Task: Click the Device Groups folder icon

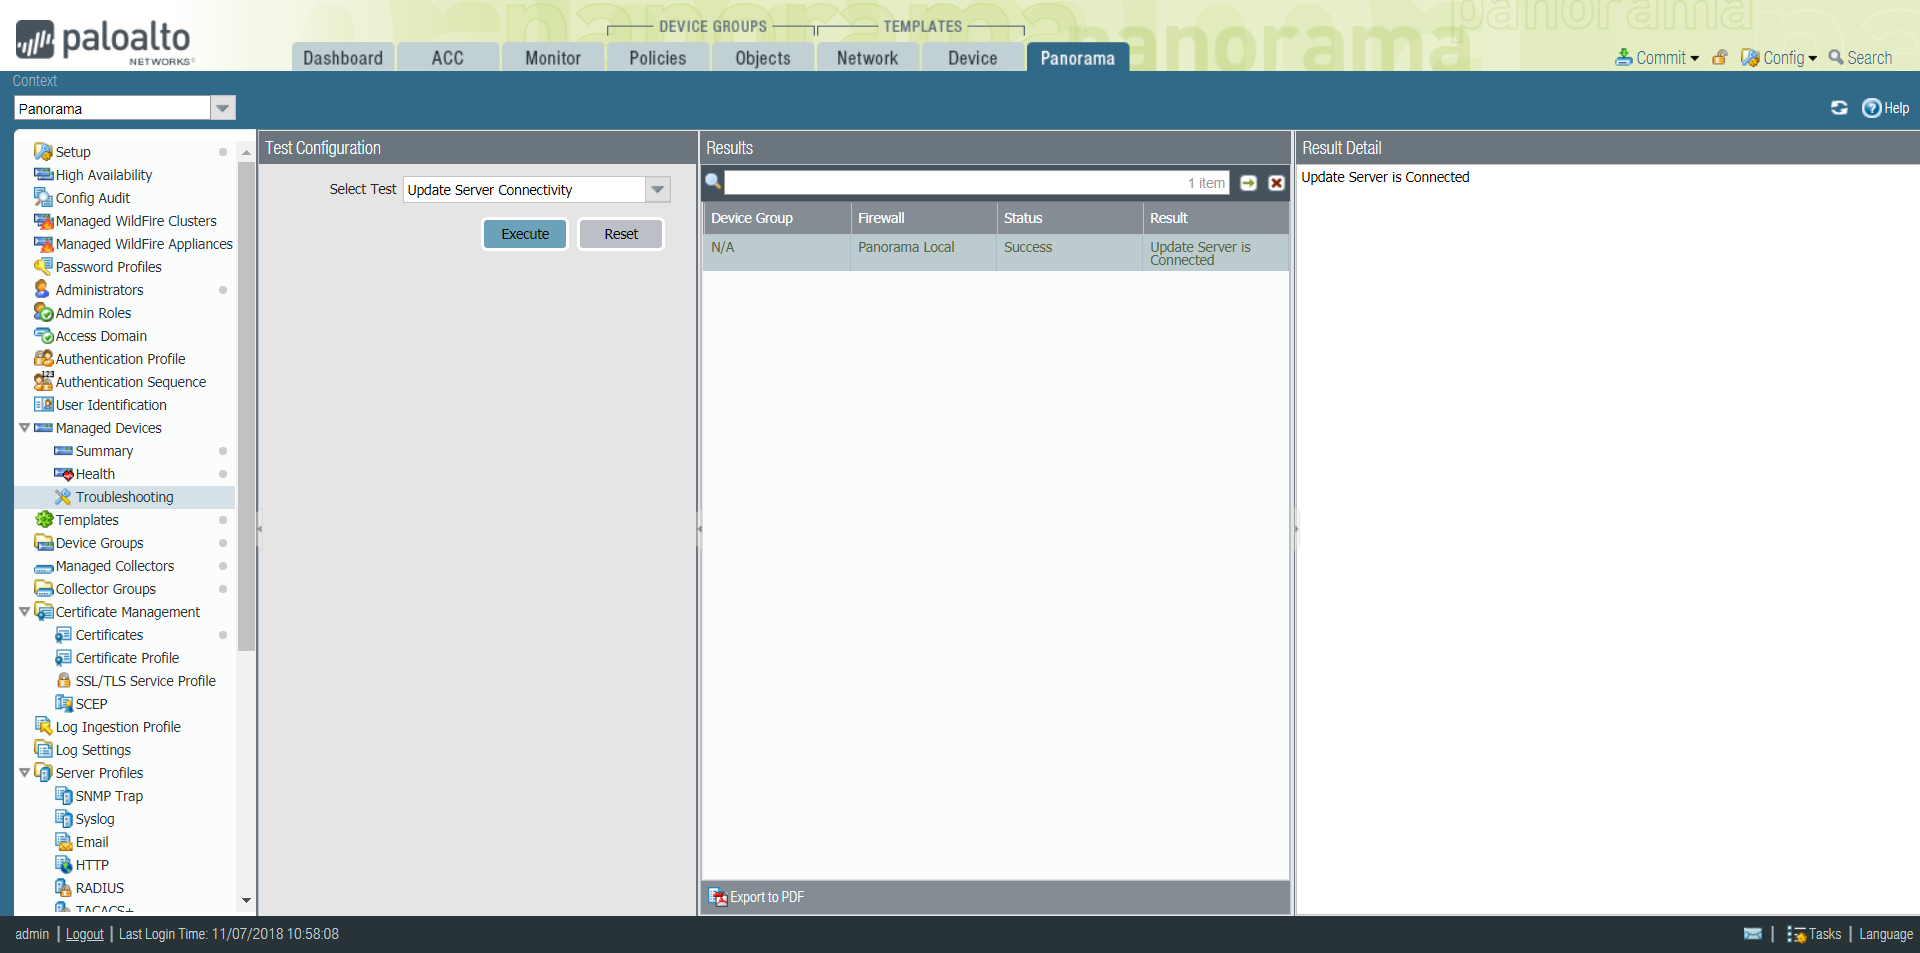Action: click(x=43, y=543)
